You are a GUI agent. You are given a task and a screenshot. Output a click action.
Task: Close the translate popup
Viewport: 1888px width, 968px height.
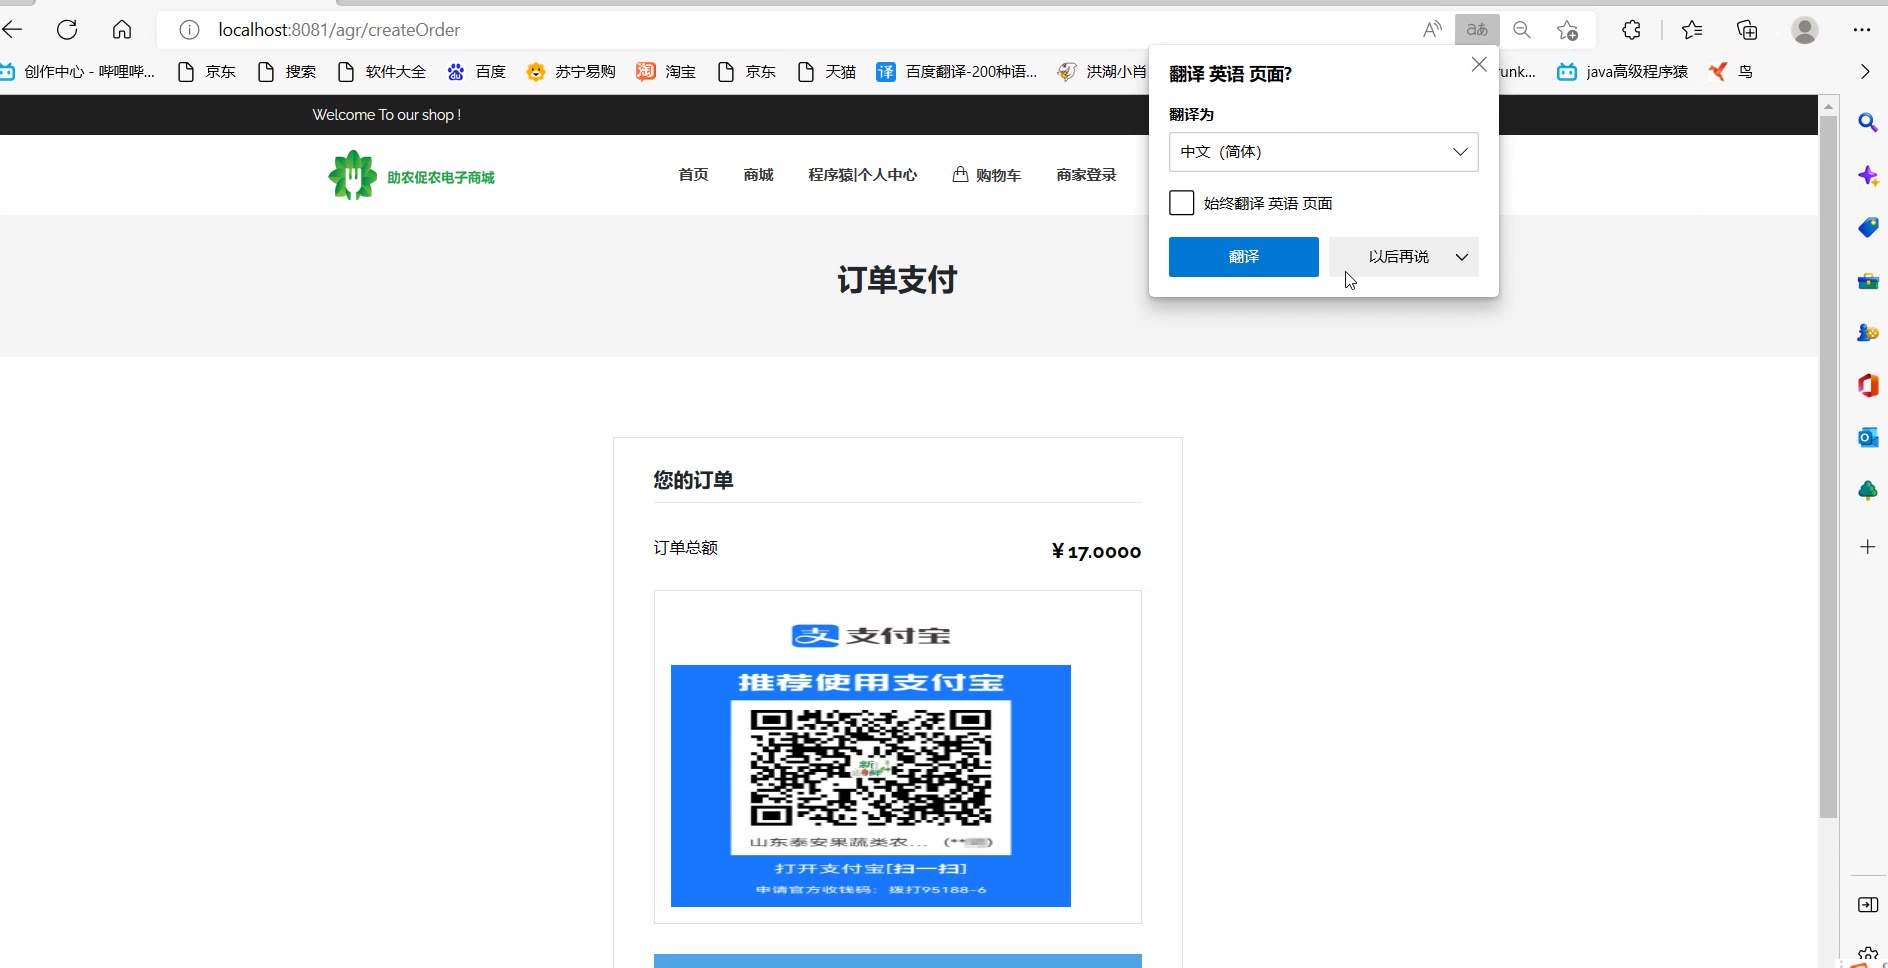(x=1479, y=65)
